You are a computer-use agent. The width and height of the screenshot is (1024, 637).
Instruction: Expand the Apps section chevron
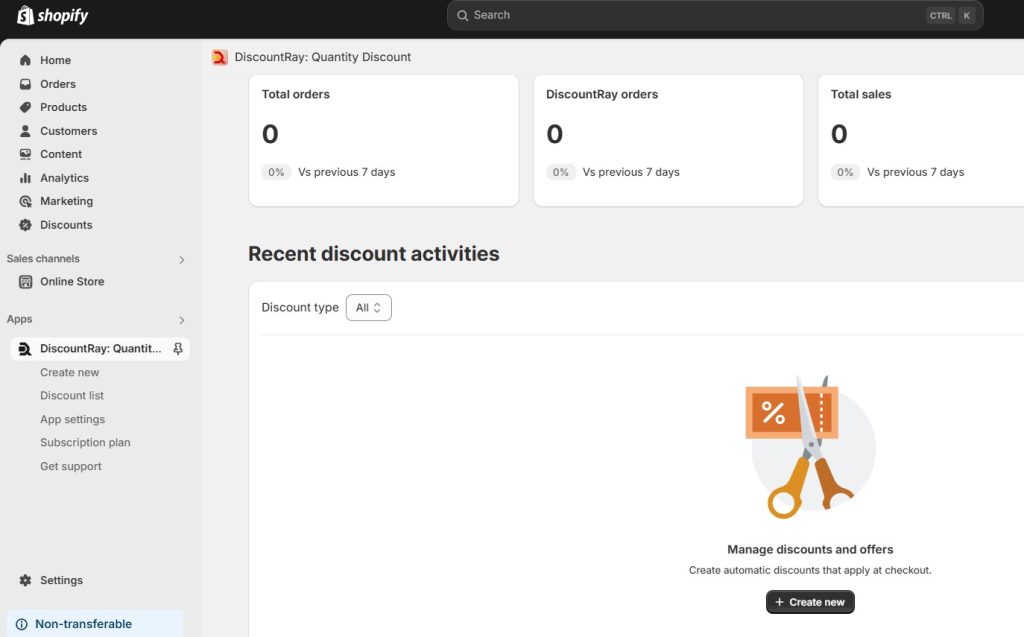(181, 320)
